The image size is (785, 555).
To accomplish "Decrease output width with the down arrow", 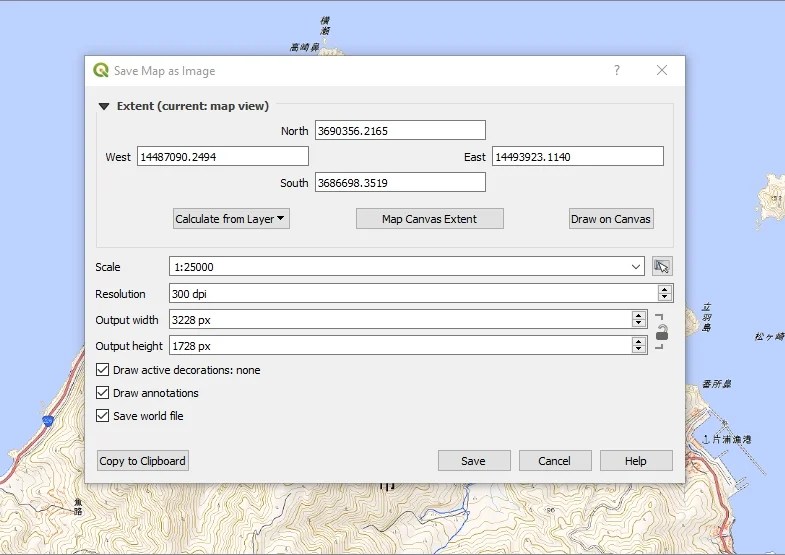I will pyautogui.click(x=638, y=323).
